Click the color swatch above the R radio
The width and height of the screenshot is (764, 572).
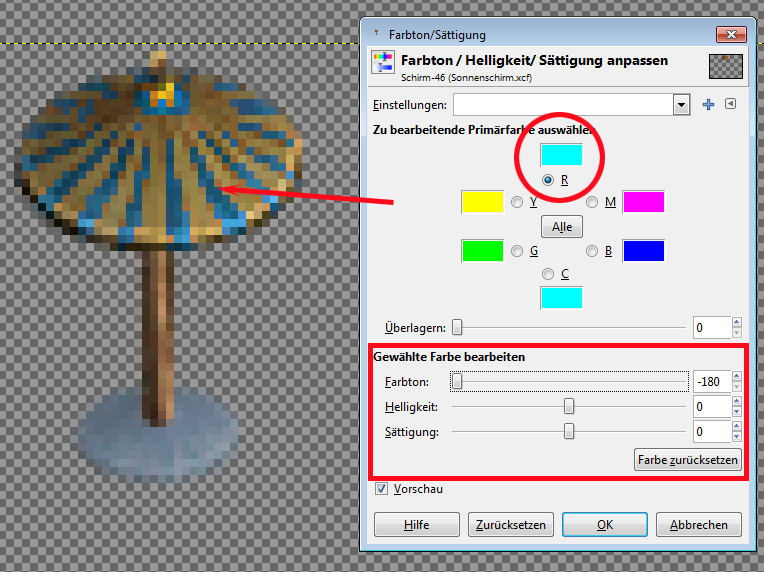[561, 155]
